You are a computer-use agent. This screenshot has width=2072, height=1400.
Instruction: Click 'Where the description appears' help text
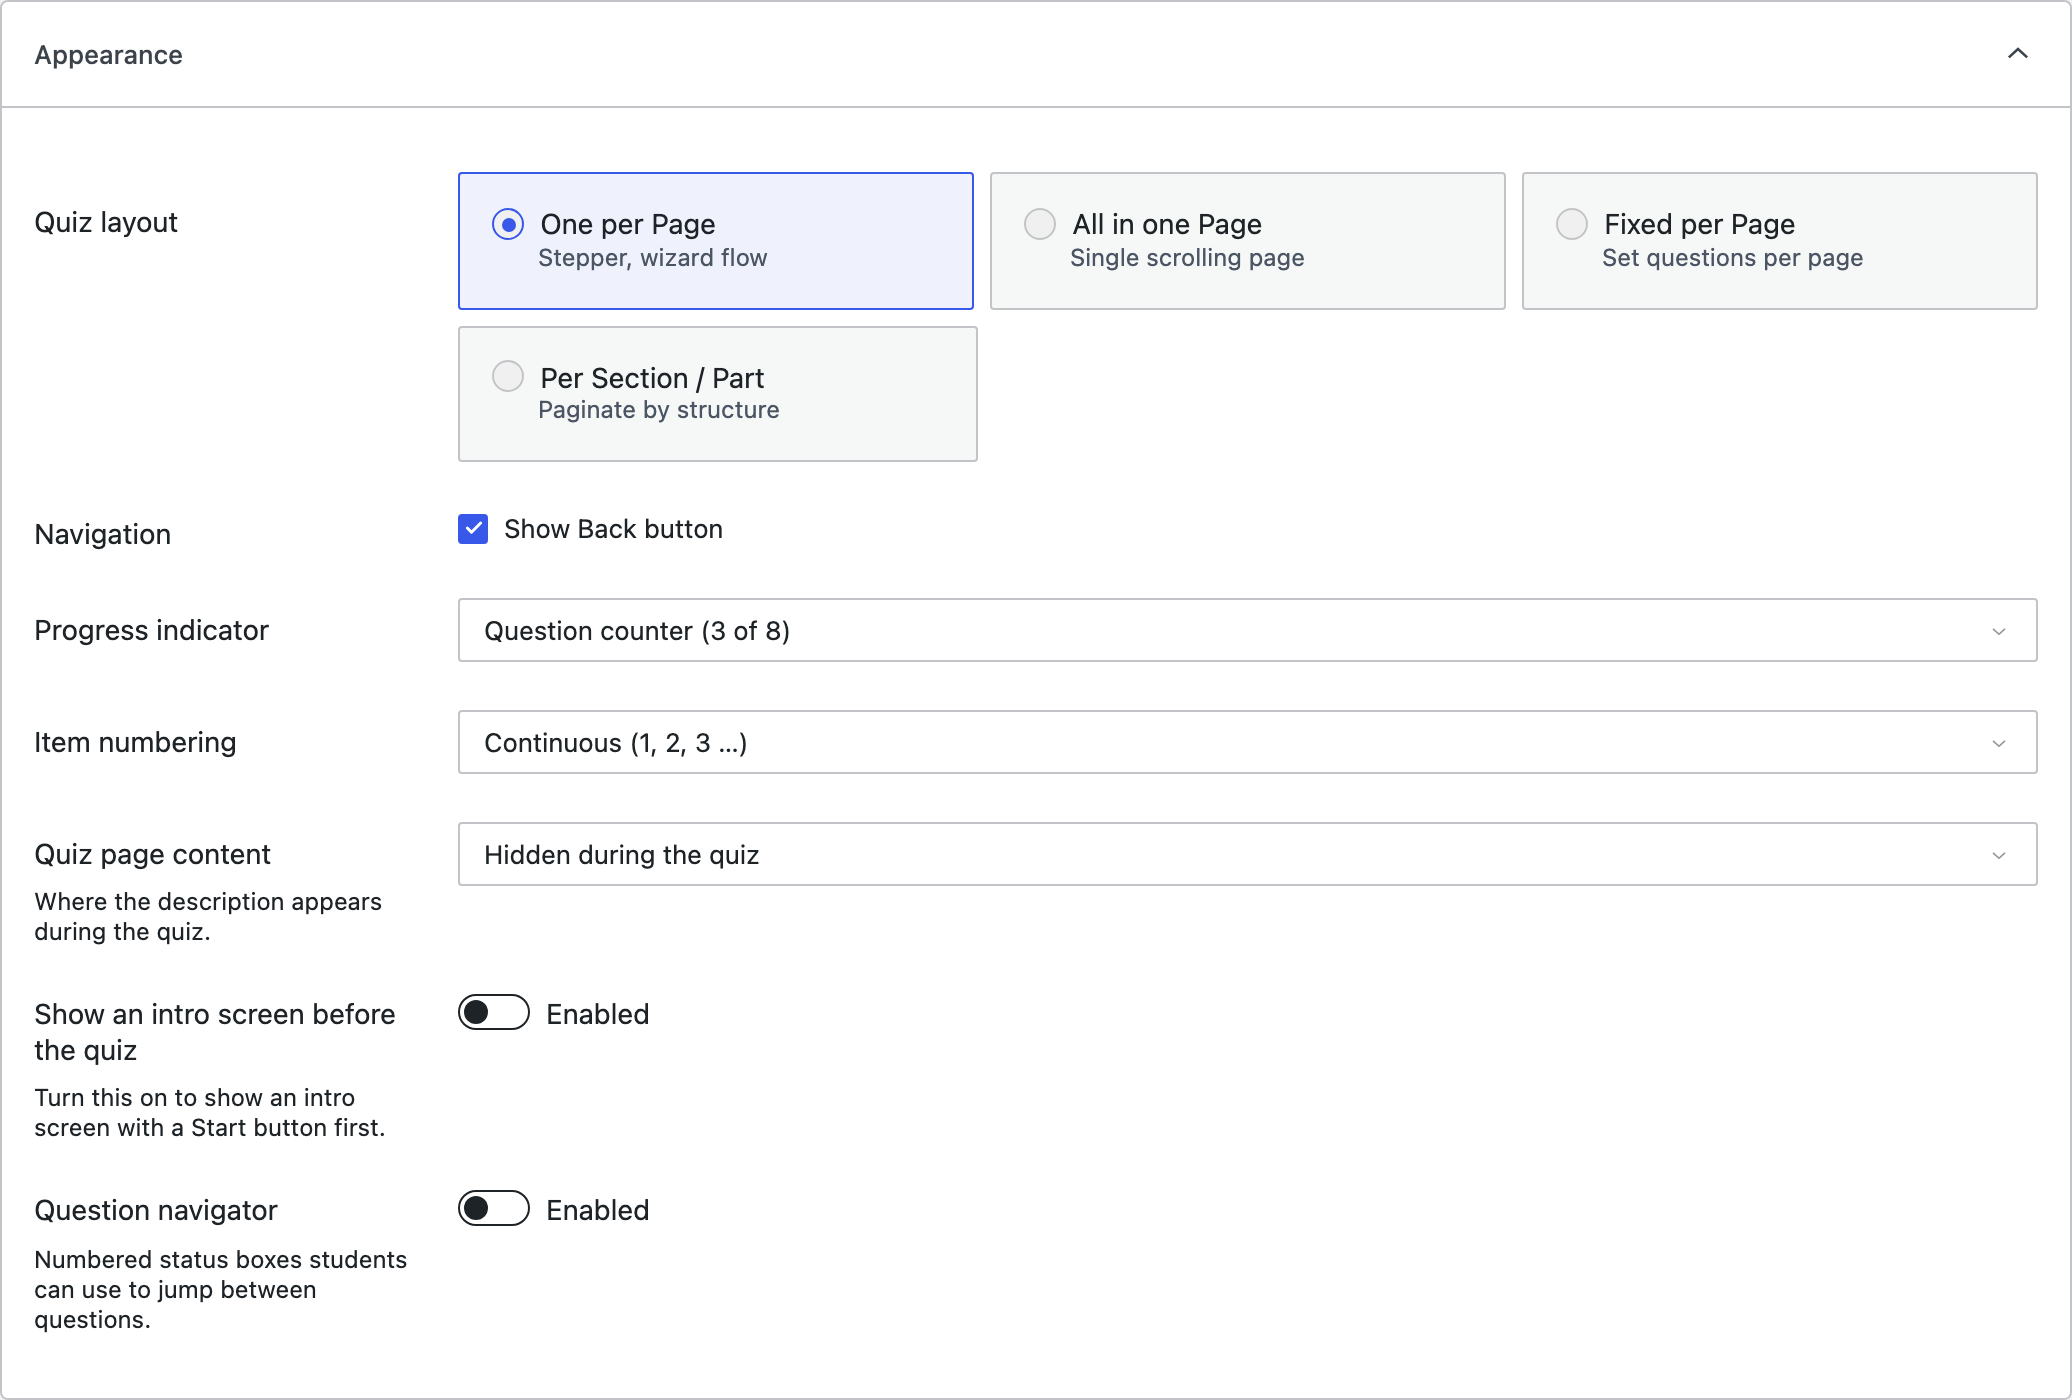[x=208, y=916]
